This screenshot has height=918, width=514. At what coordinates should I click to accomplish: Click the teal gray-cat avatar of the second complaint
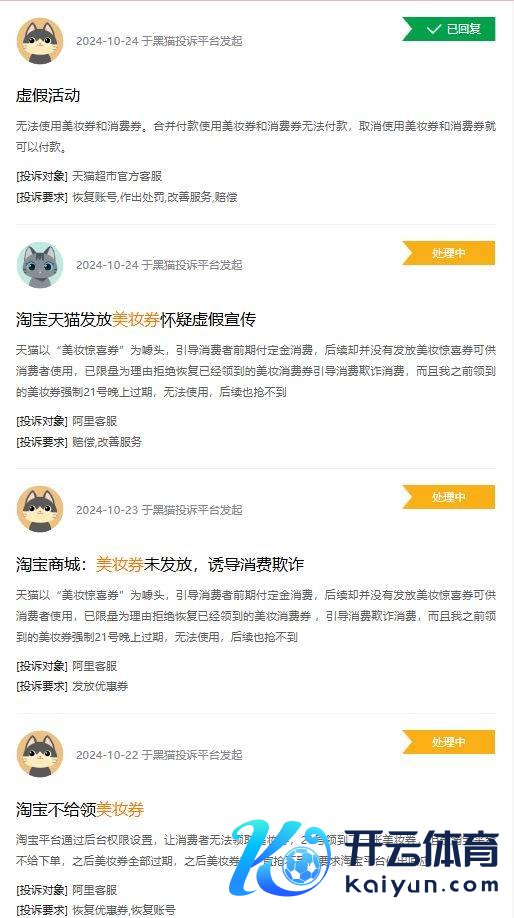40,265
